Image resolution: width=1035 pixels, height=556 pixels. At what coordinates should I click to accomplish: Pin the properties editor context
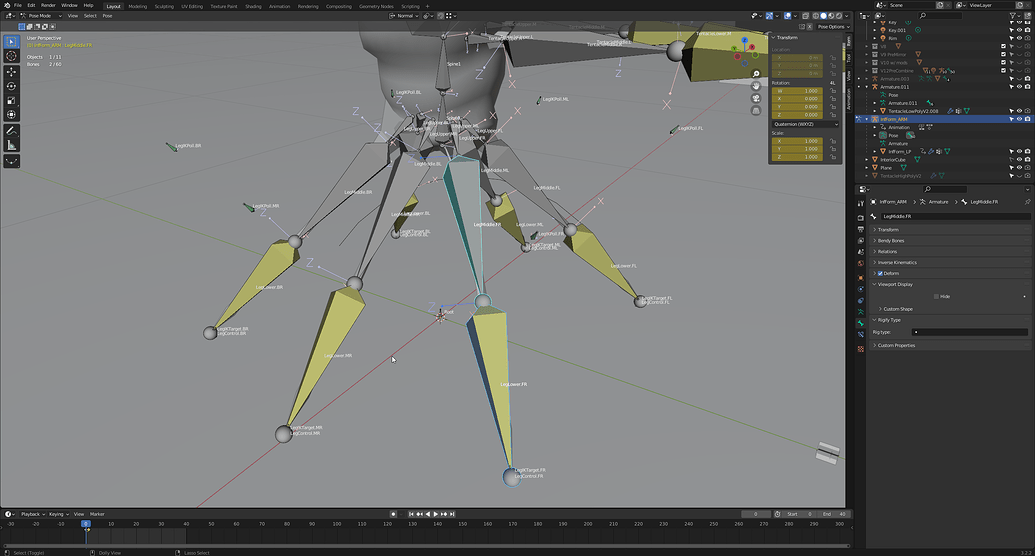pyautogui.click(x=1027, y=202)
